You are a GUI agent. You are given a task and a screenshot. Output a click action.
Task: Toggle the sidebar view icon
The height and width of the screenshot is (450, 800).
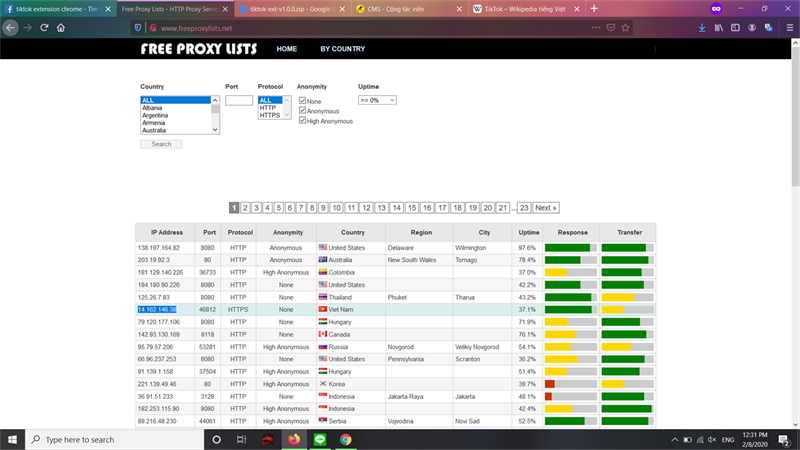pos(735,28)
